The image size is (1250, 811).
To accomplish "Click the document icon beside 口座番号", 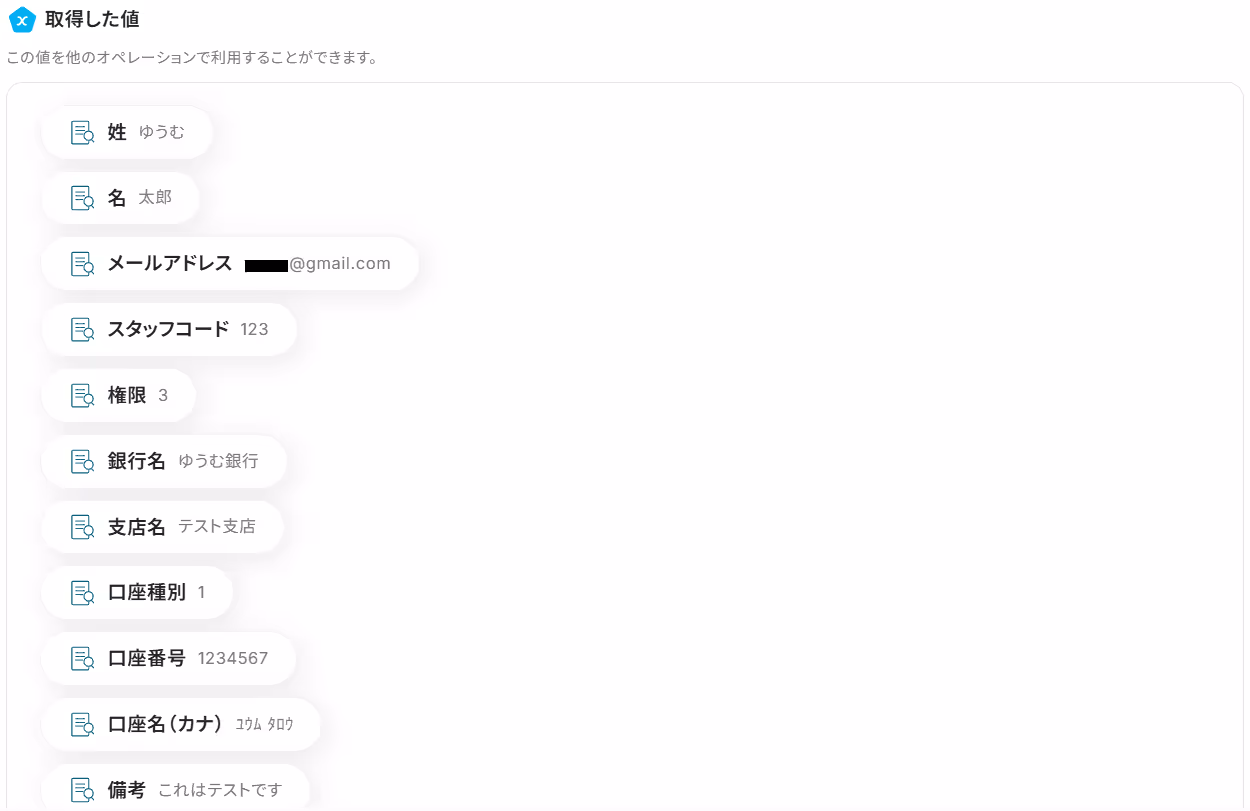I will click(83, 659).
